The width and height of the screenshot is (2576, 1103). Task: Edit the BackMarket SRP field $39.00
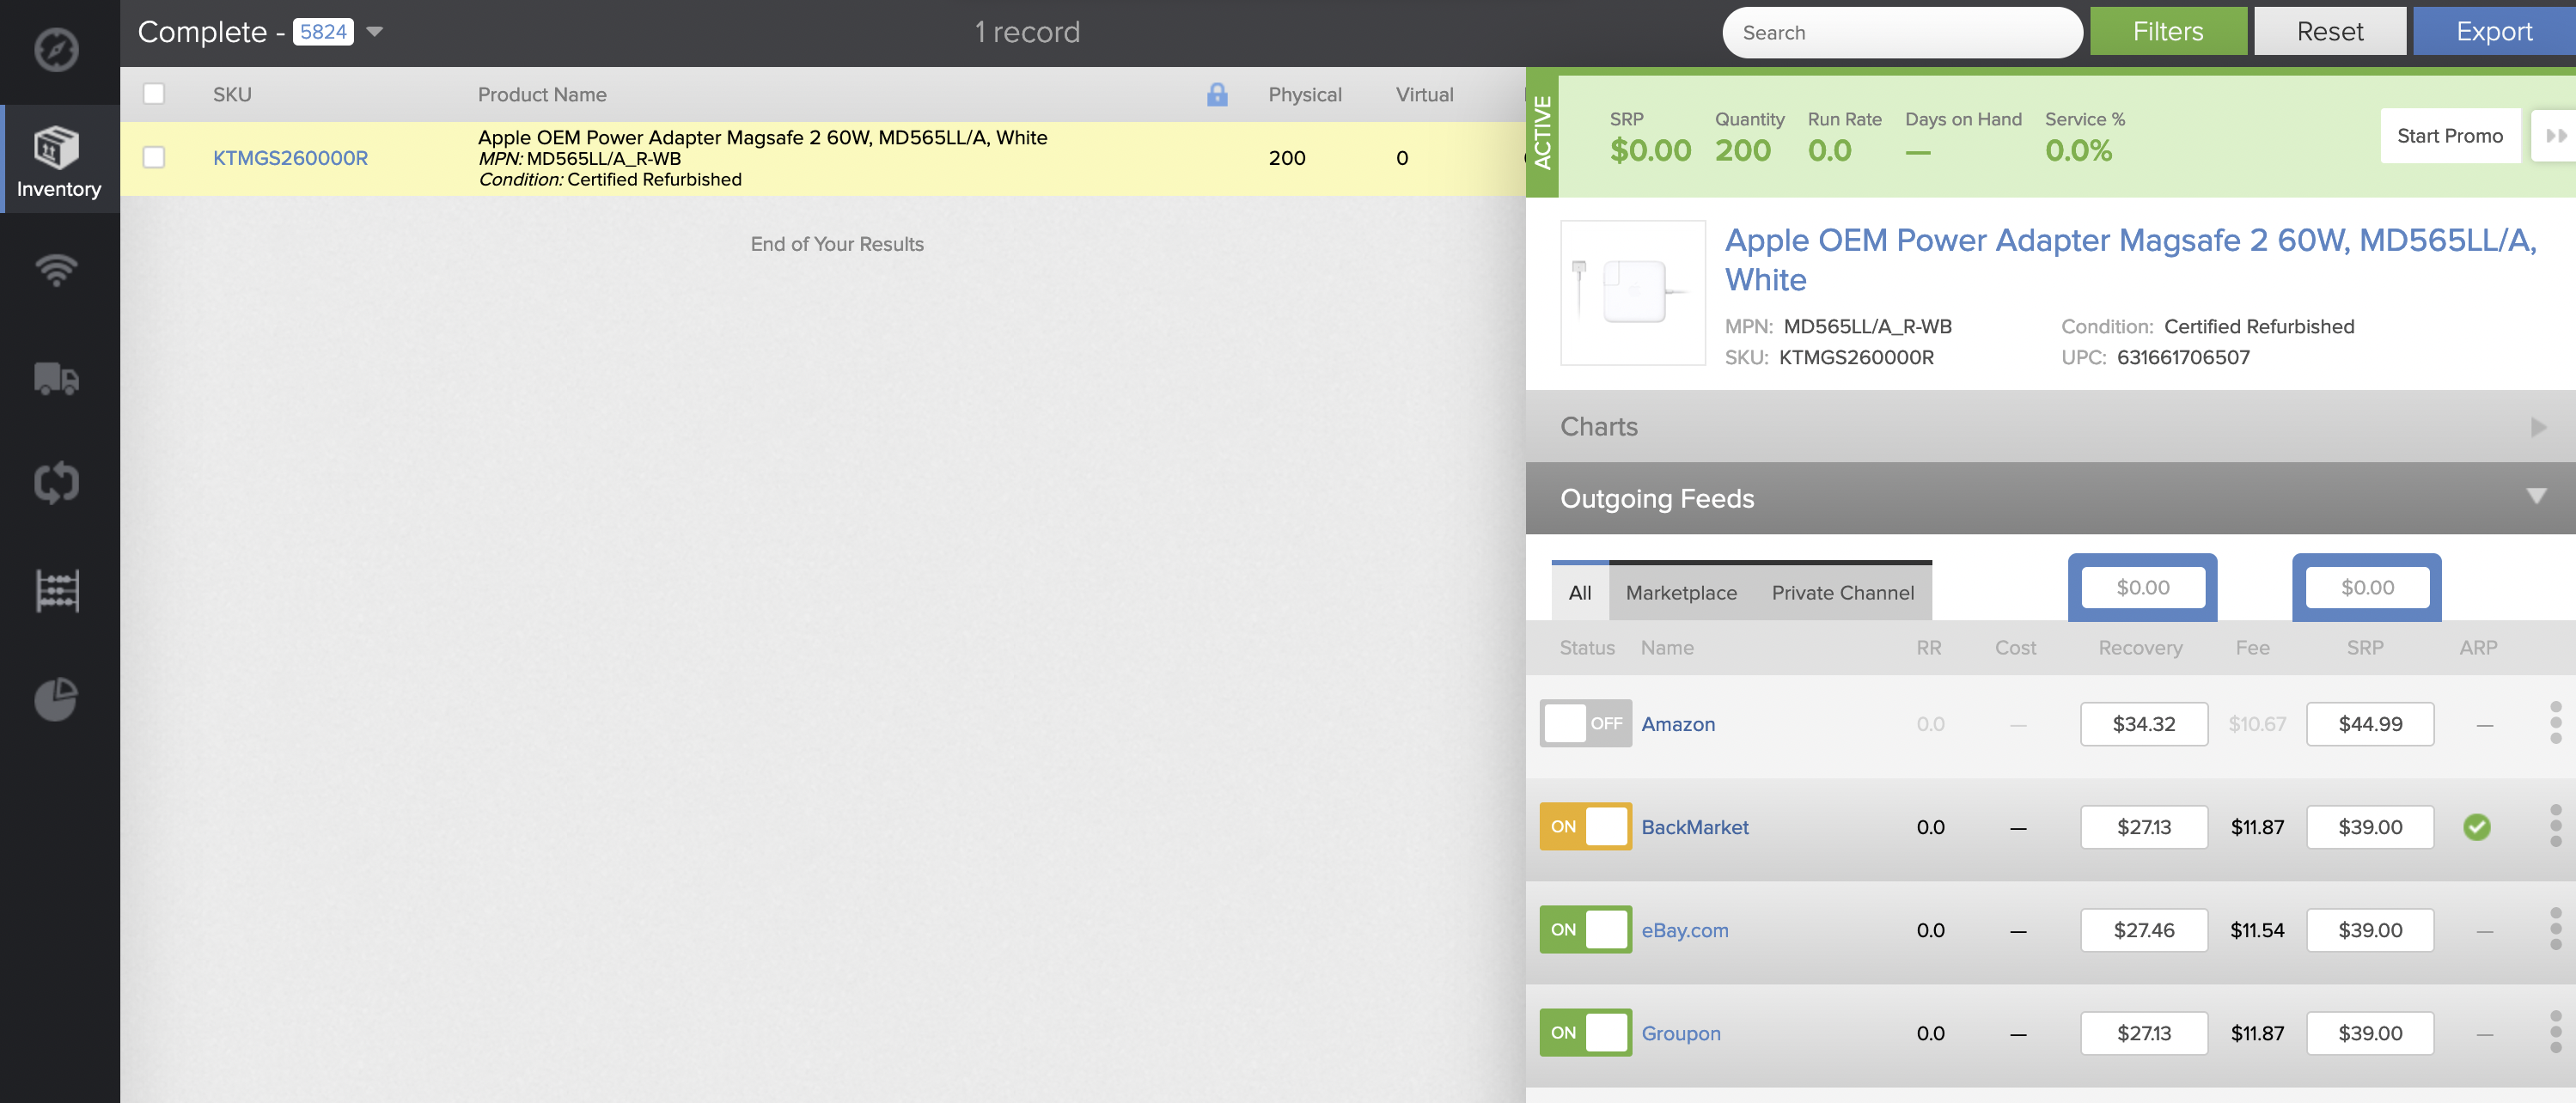click(2370, 827)
